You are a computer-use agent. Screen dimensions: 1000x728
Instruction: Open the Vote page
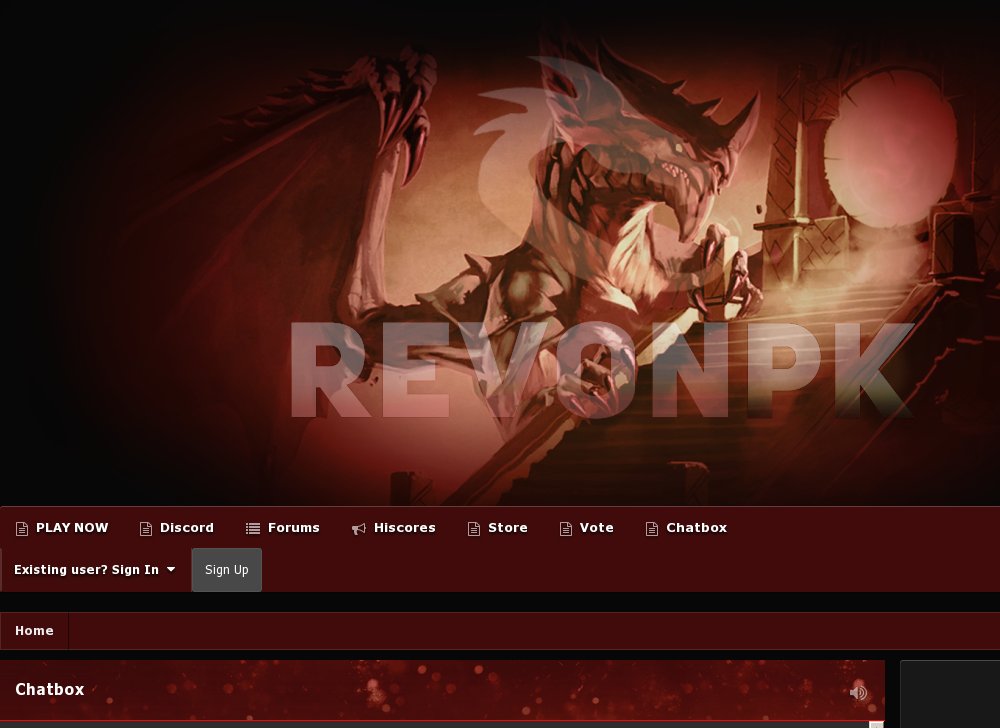pyautogui.click(x=587, y=528)
